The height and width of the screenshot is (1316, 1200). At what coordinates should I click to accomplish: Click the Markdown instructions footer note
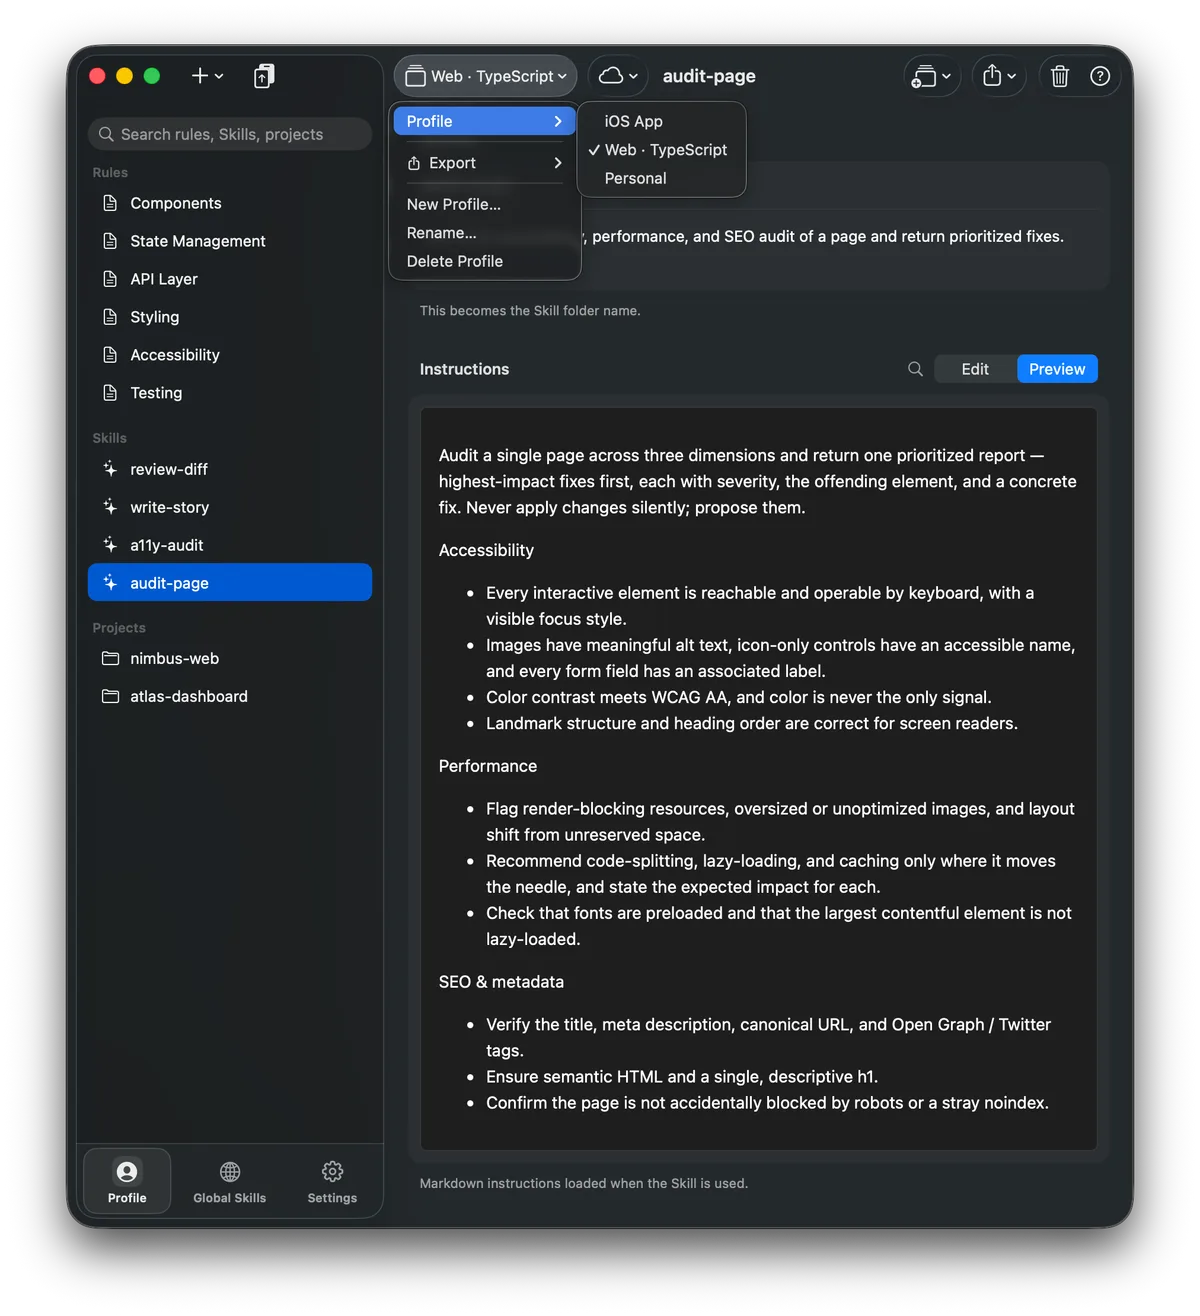tap(584, 1183)
